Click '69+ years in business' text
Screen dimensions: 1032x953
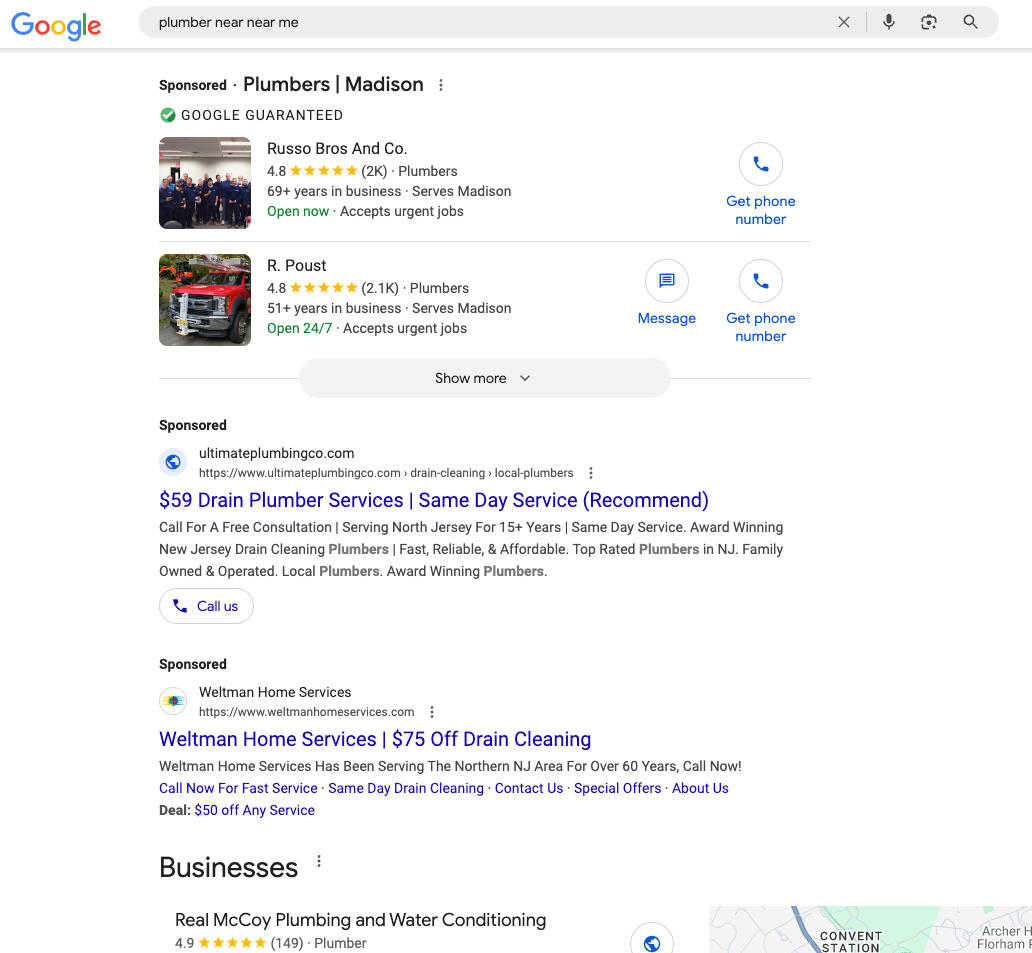pyautogui.click(x=334, y=192)
